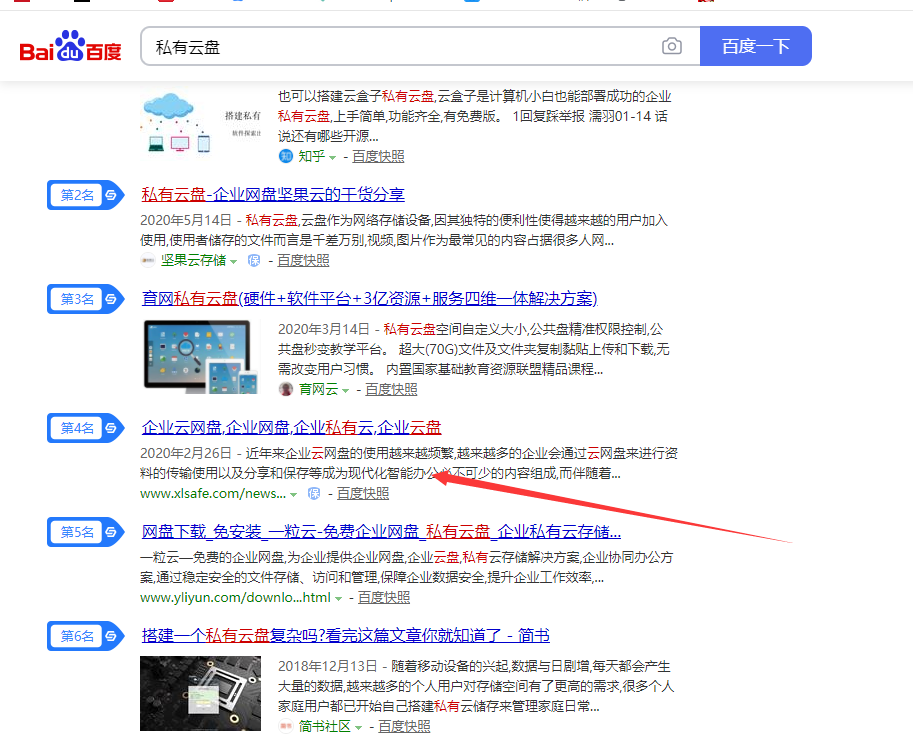Open result 私有云盘-企业网盘坚果云的干货分享
The height and width of the screenshot is (749, 913).
click(273, 195)
